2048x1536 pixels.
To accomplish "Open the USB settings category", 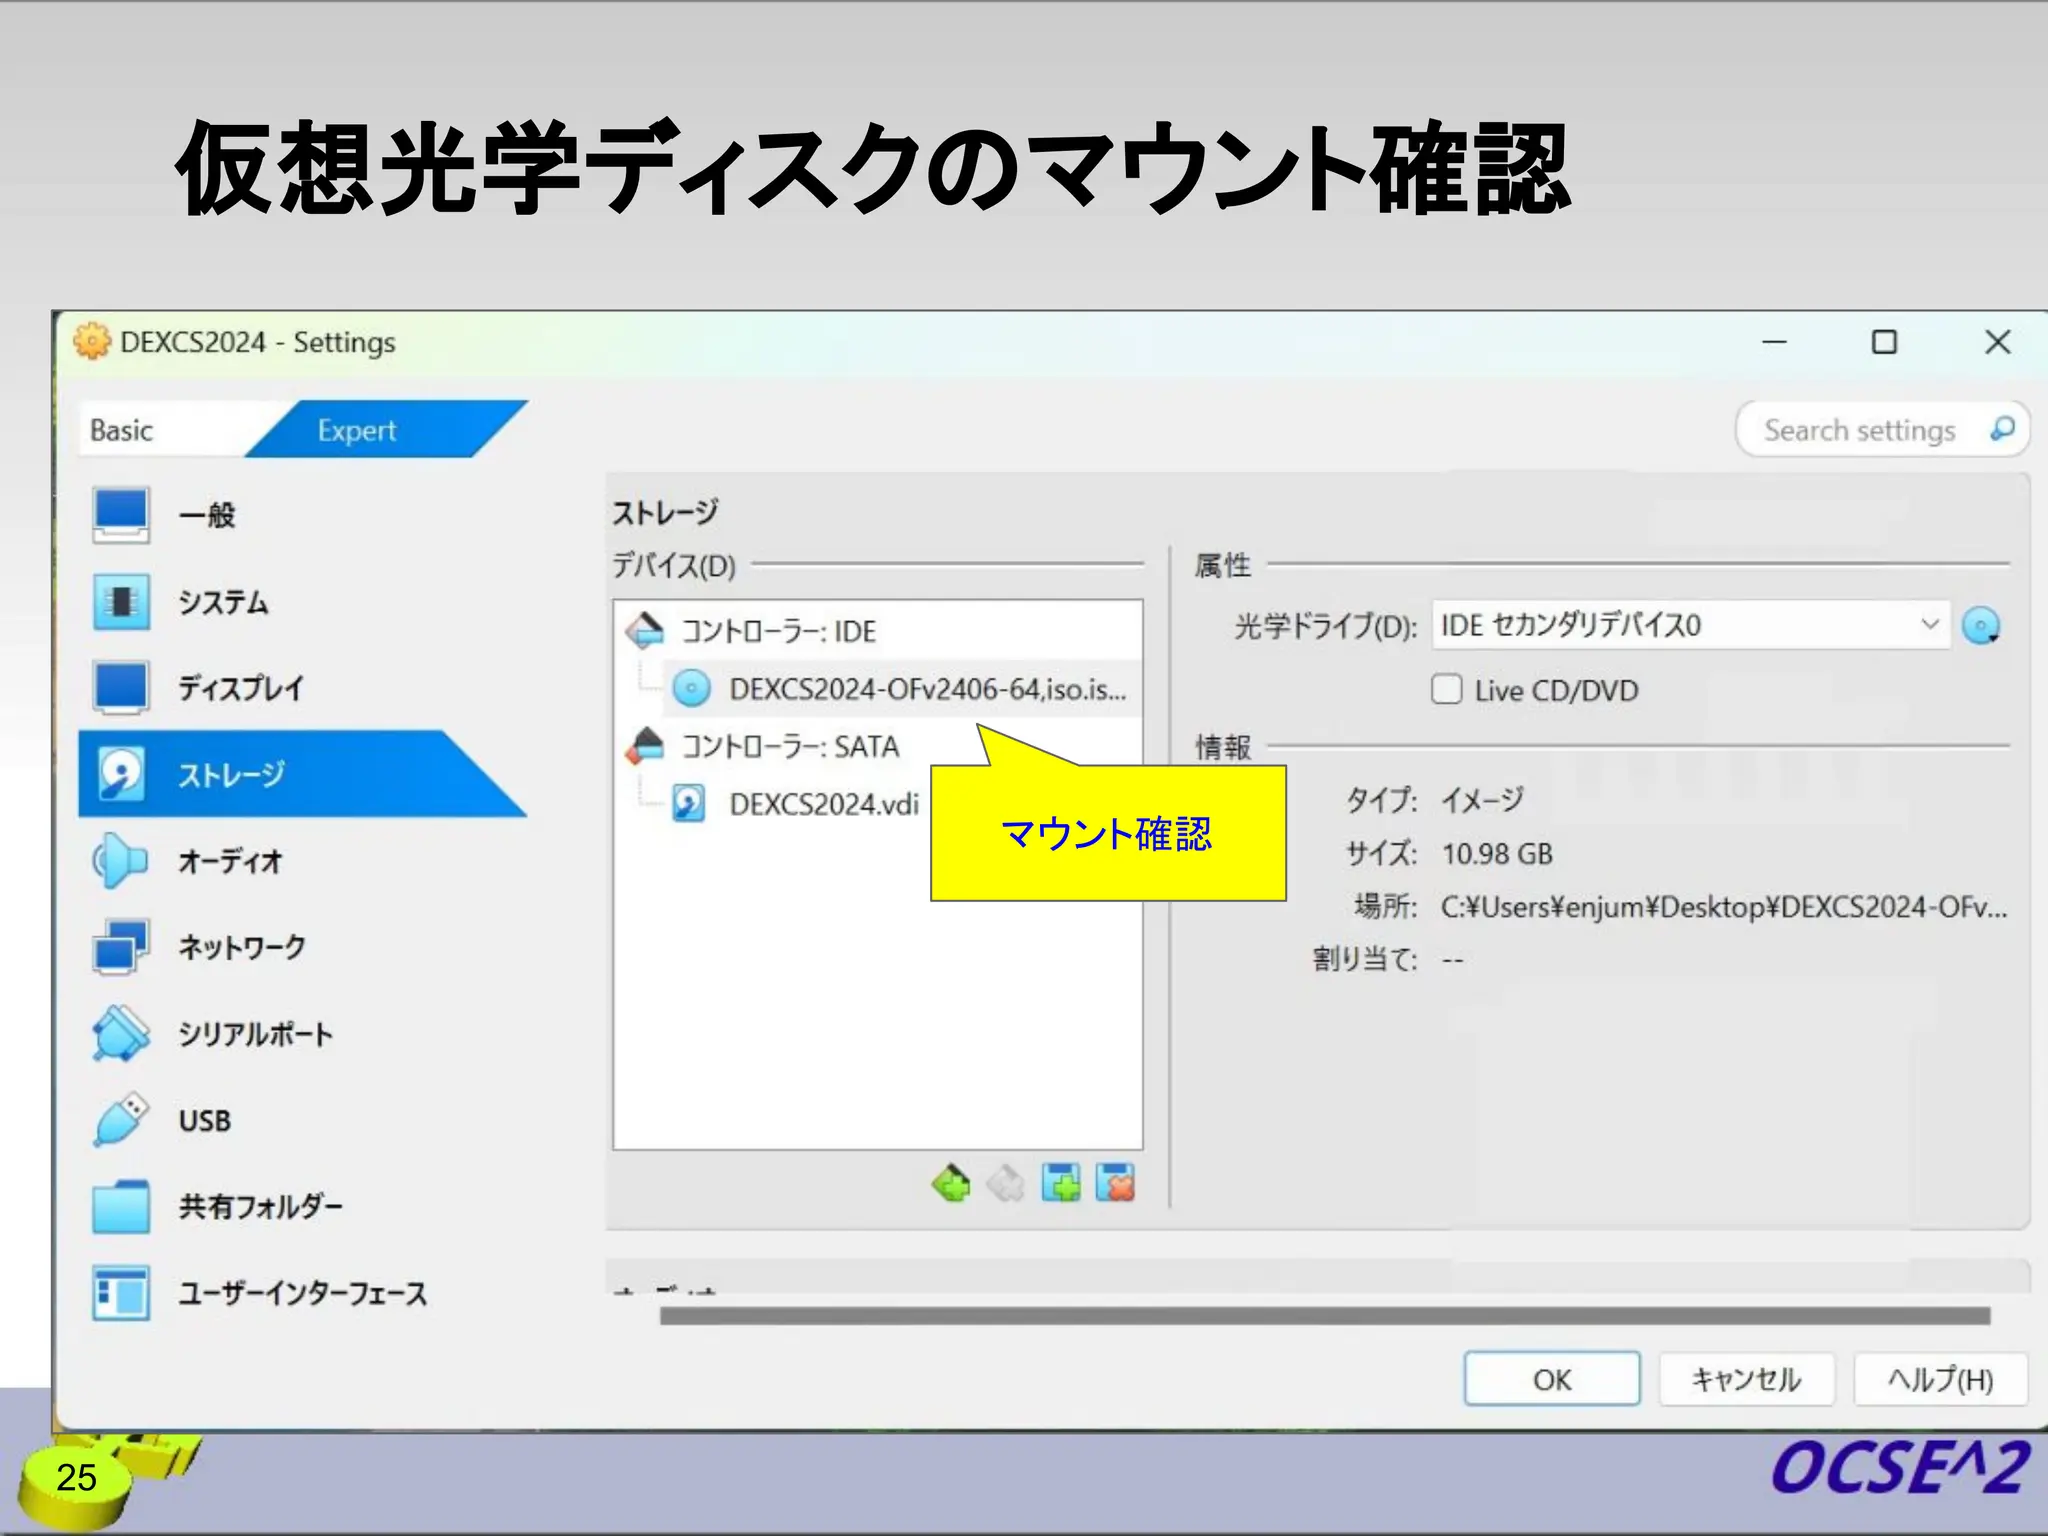I will click(204, 1120).
